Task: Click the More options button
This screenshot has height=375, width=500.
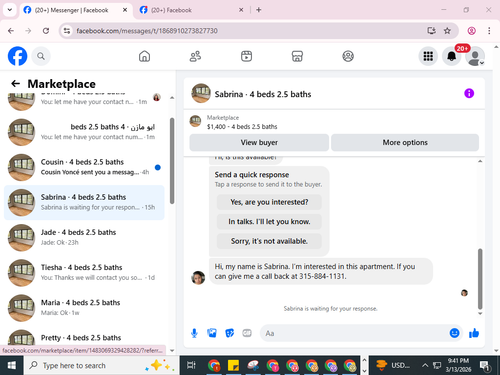Action: (405, 142)
